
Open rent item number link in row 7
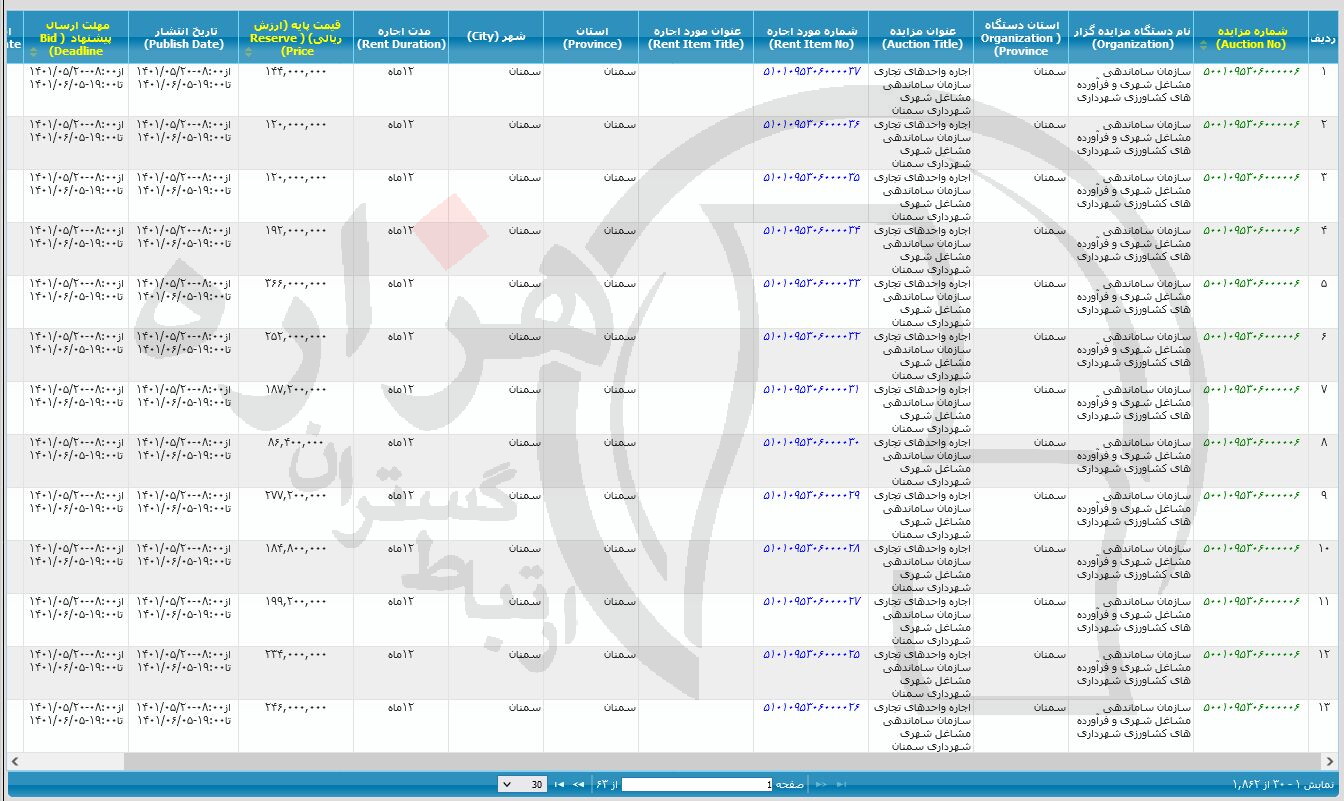pyautogui.click(x=811, y=389)
